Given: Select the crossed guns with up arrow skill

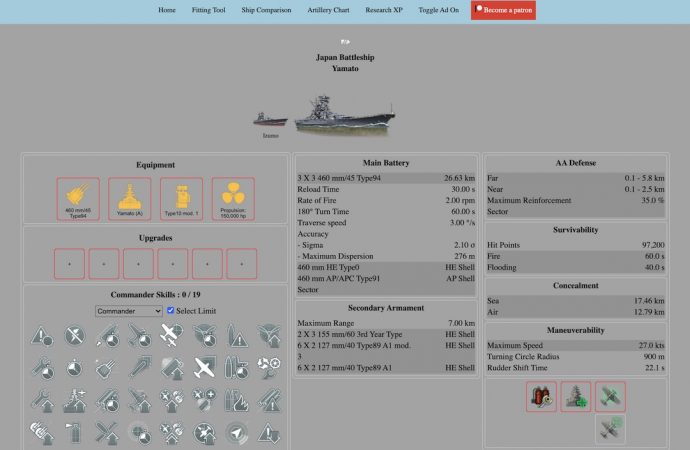Looking at the screenshot, I should click(x=107, y=433).
